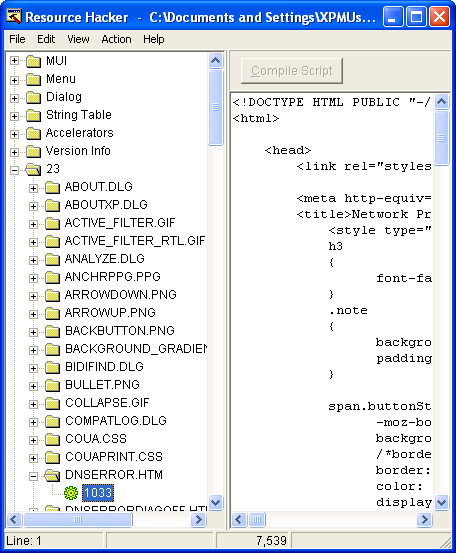
Task: Close the Resource Hacker window
Action: tap(439, 17)
